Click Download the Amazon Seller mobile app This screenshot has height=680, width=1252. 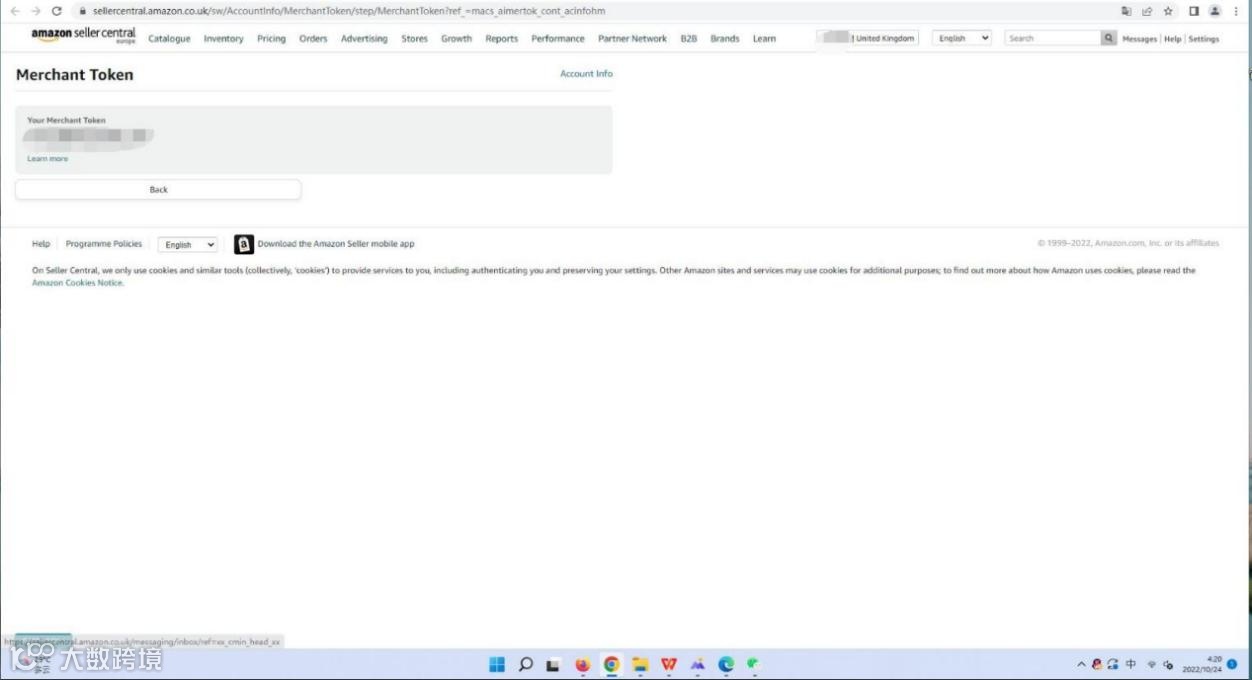pos(336,244)
